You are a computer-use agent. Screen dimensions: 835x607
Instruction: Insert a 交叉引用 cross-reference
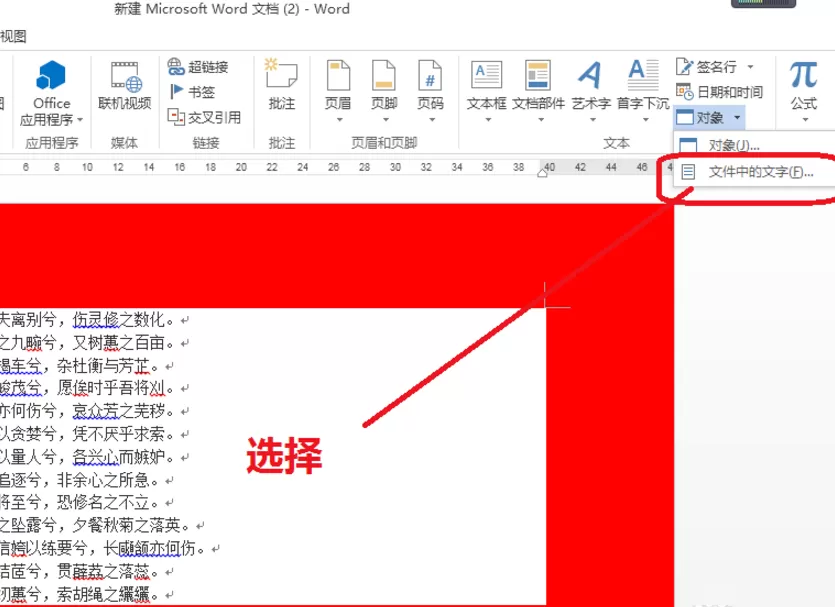point(204,117)
